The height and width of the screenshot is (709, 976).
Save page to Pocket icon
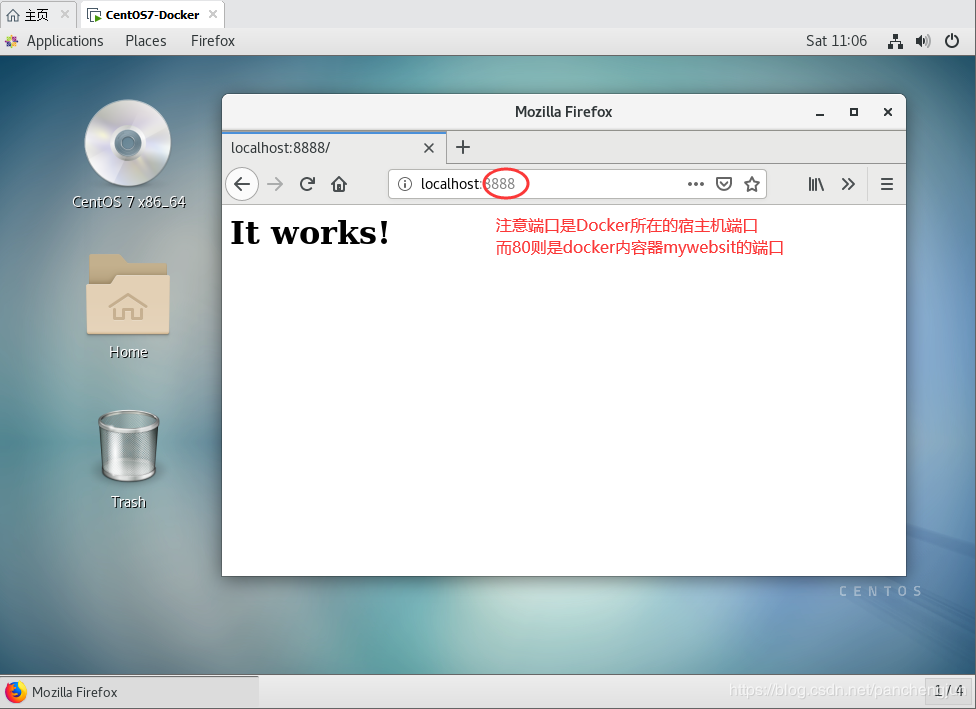[x=723, y=184]
